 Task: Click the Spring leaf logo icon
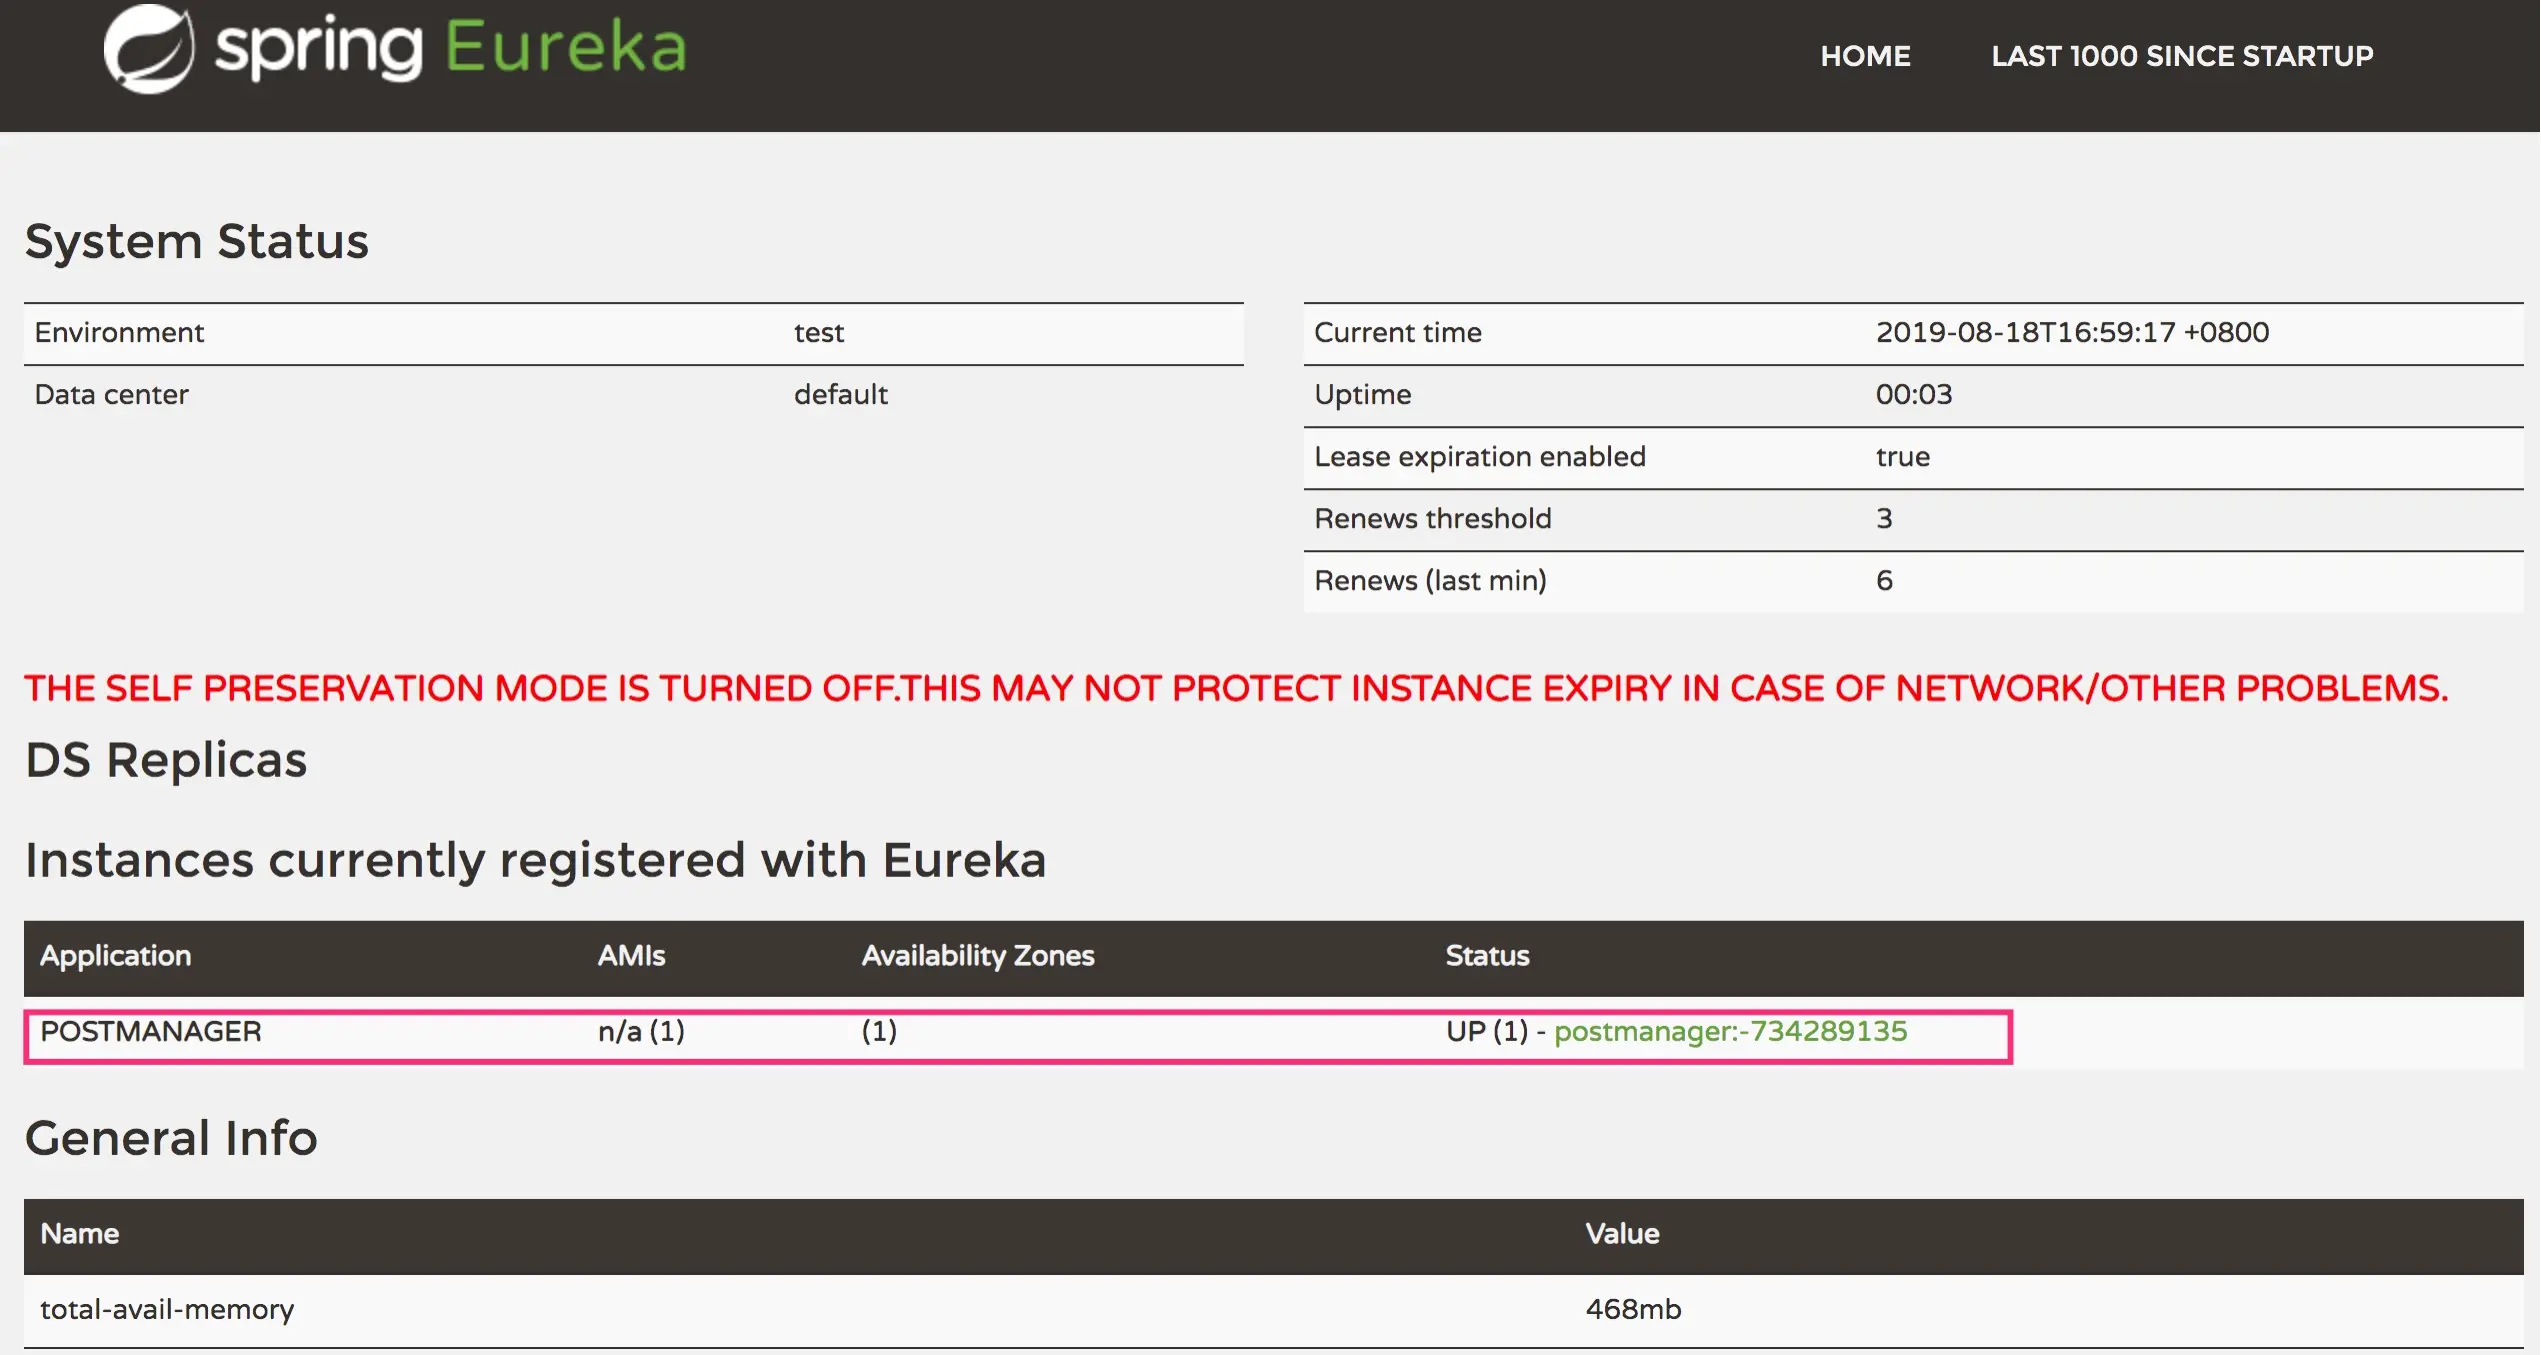(x=149, y=49)
